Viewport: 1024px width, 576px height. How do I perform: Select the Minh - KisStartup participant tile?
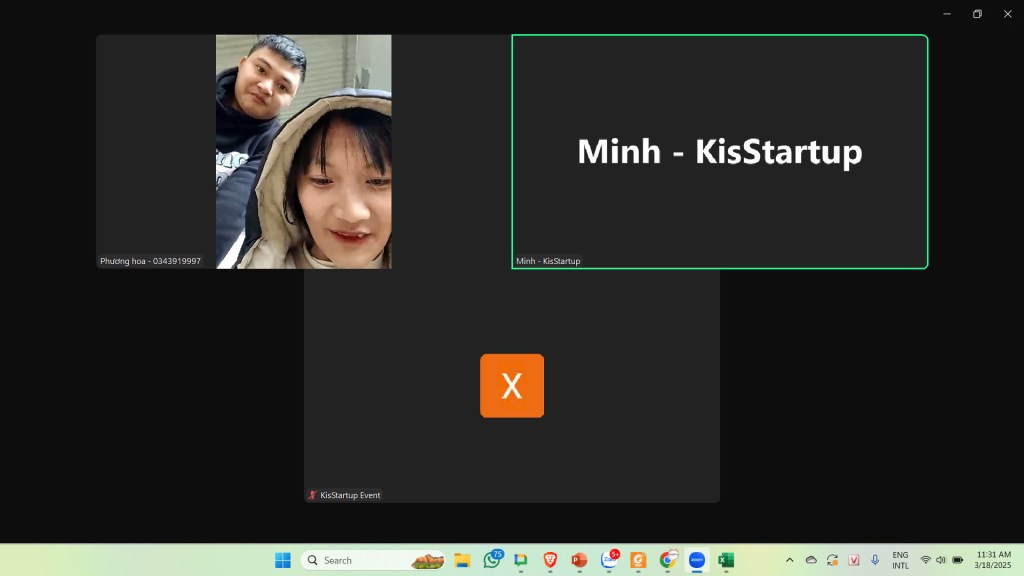pyautogui.click(x=718, y=152)
